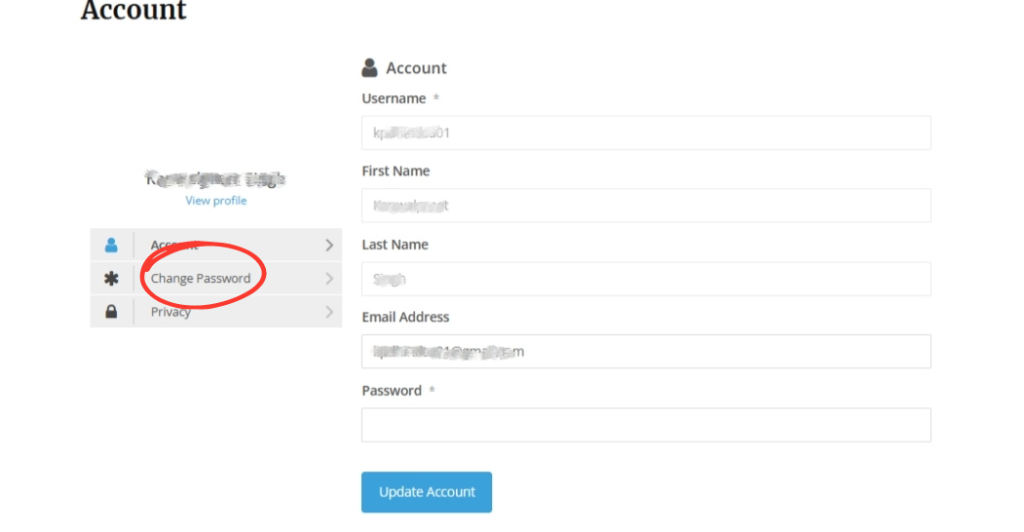Focus the empty Password field
The height and width of the screenshot is (532, 1024).
[x=646, y=425]
